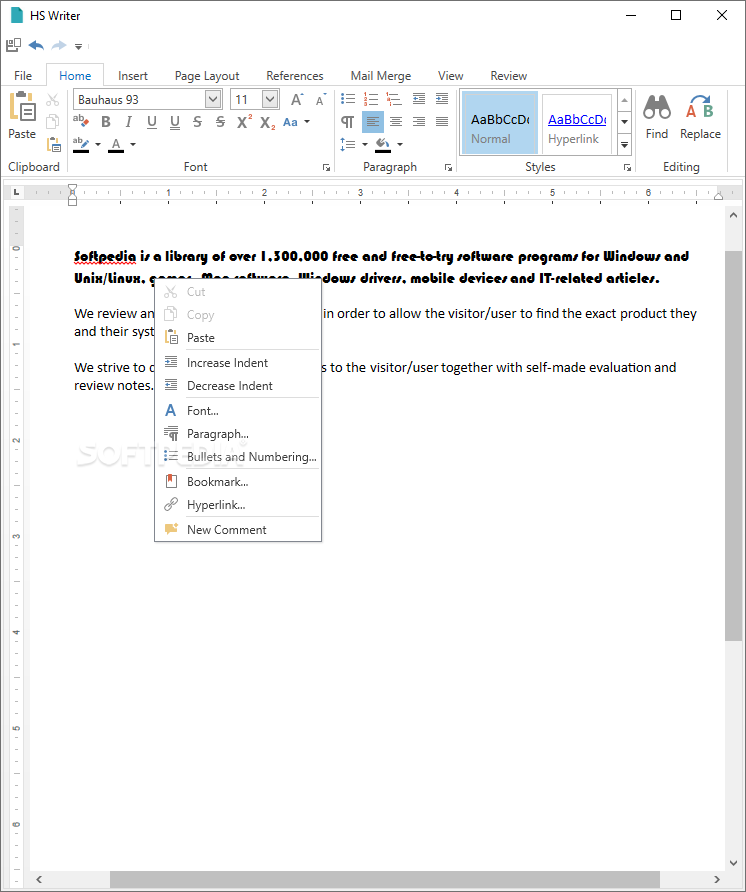Click the Cut scissors icon in Clipboard group

(x=53, y=100)
